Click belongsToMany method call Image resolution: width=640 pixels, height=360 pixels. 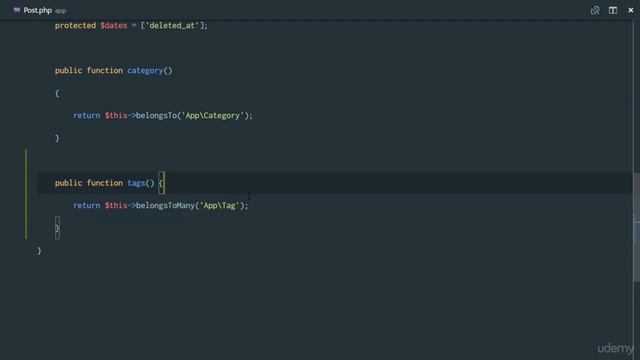coord(165,205)
